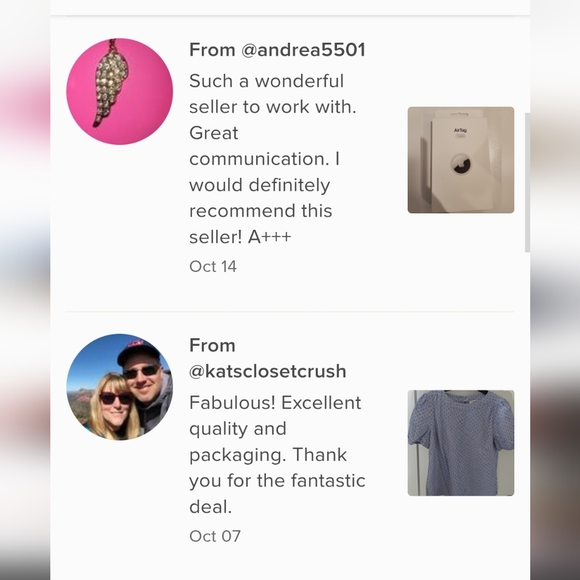Open katsclosetcrush's couple selfie avatar
Image resolution: width=580 pixels, height=580 pixels.
[x=119, y=387]
